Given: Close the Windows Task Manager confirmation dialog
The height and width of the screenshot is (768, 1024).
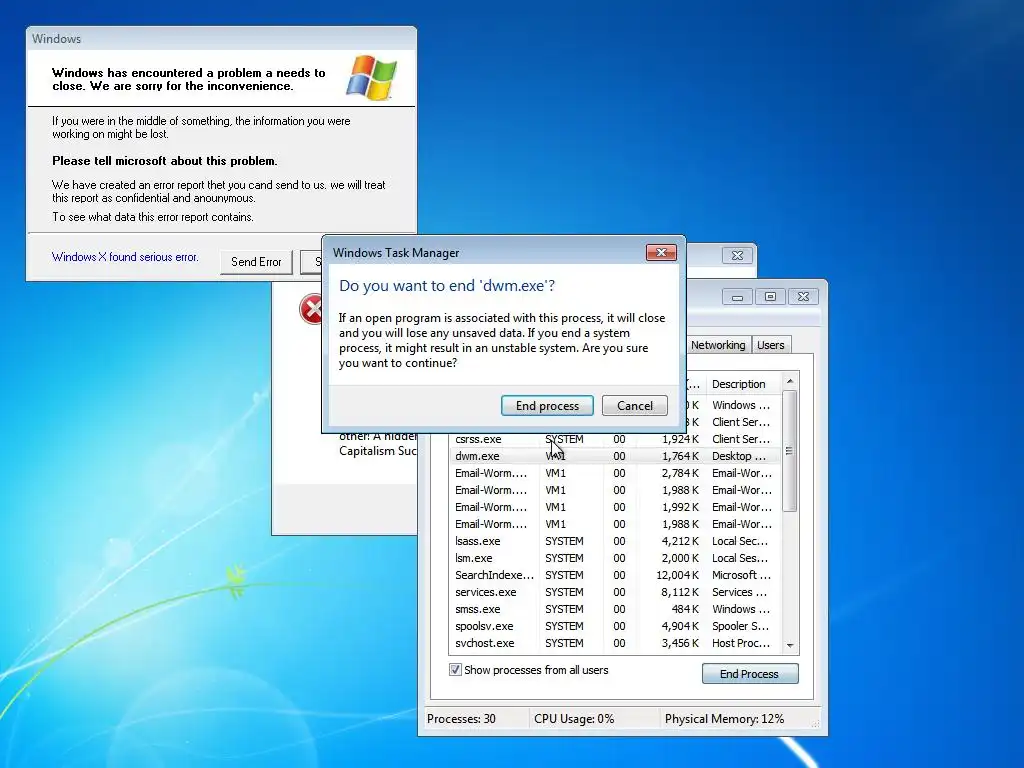Looking at the screenshot, I should 661,253.
